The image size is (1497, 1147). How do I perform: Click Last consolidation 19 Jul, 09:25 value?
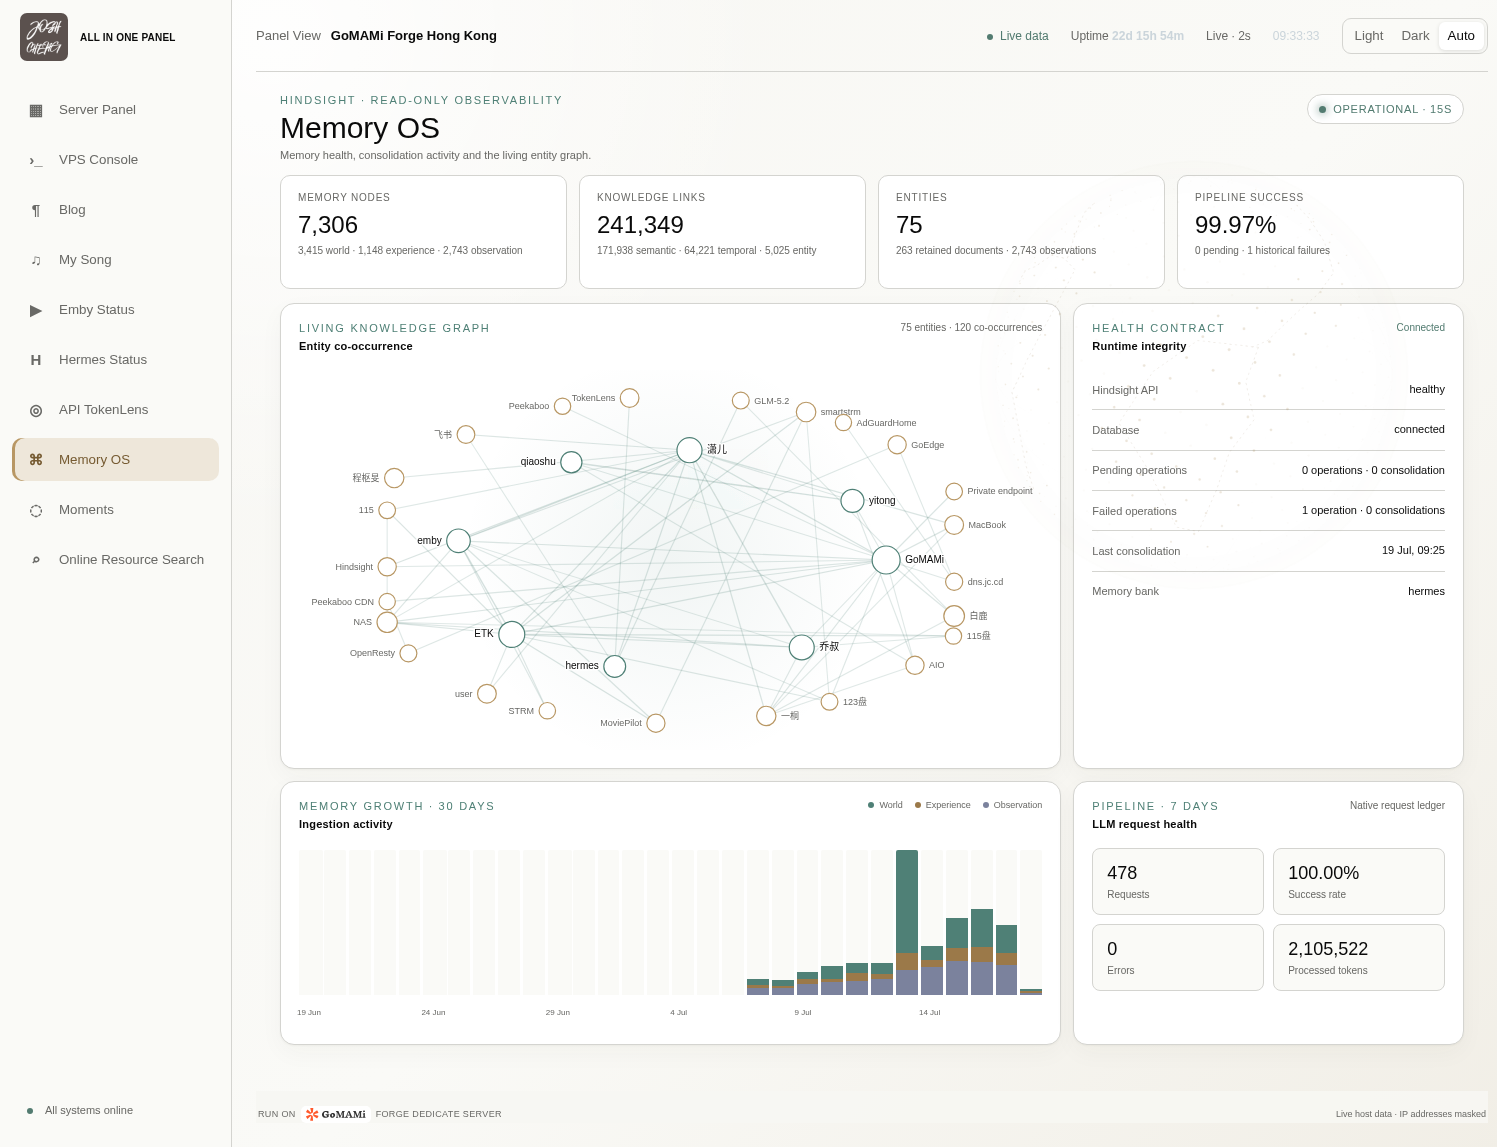coord(1413,551)
